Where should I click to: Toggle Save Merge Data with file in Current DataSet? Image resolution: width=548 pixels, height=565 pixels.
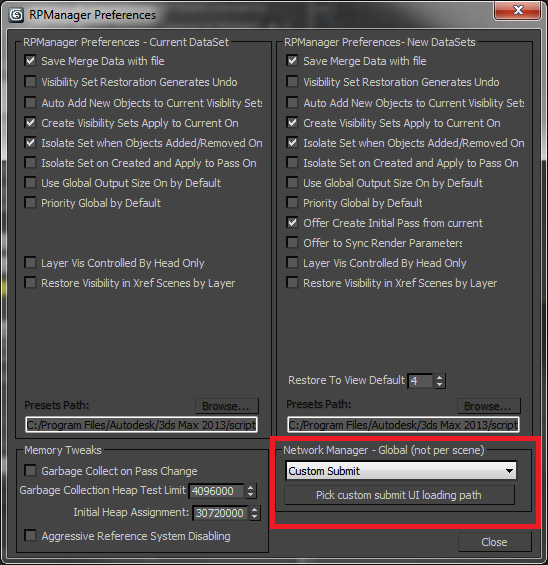click(x=31, y=61)
